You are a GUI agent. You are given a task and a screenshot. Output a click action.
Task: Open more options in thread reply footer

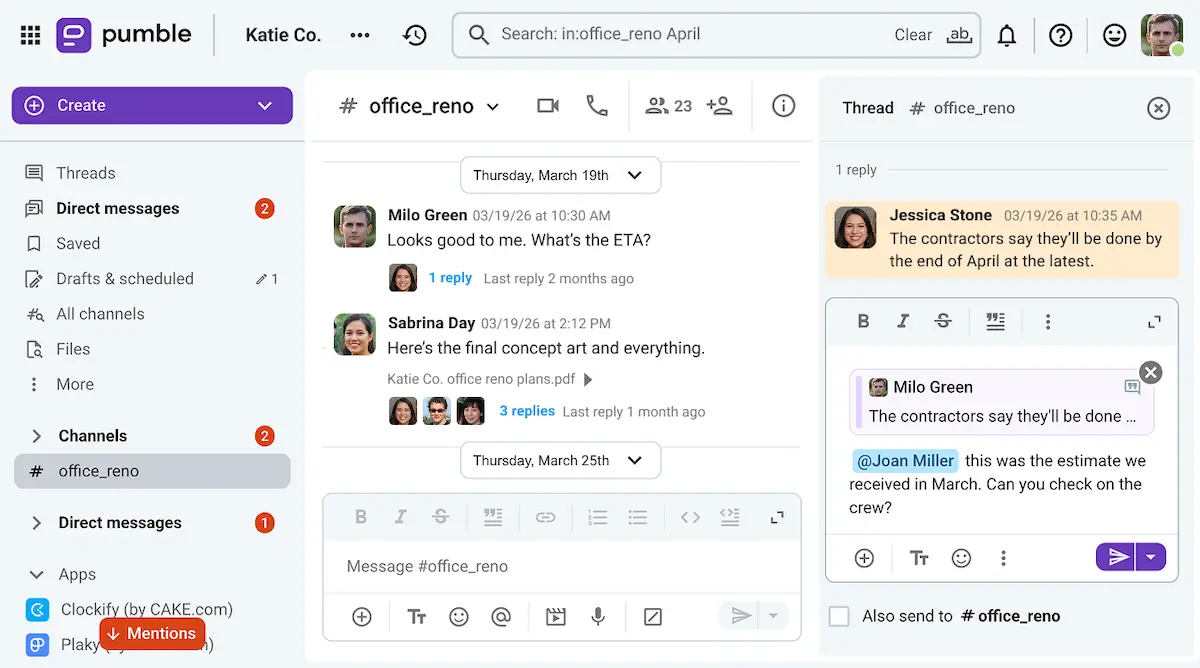[x=1003, y=558]
